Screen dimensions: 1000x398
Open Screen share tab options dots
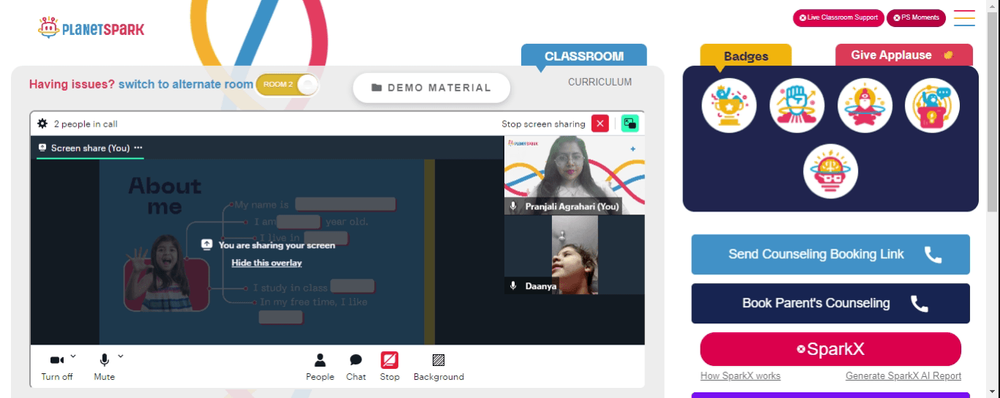pyautogui.click(x=138, y=148)
